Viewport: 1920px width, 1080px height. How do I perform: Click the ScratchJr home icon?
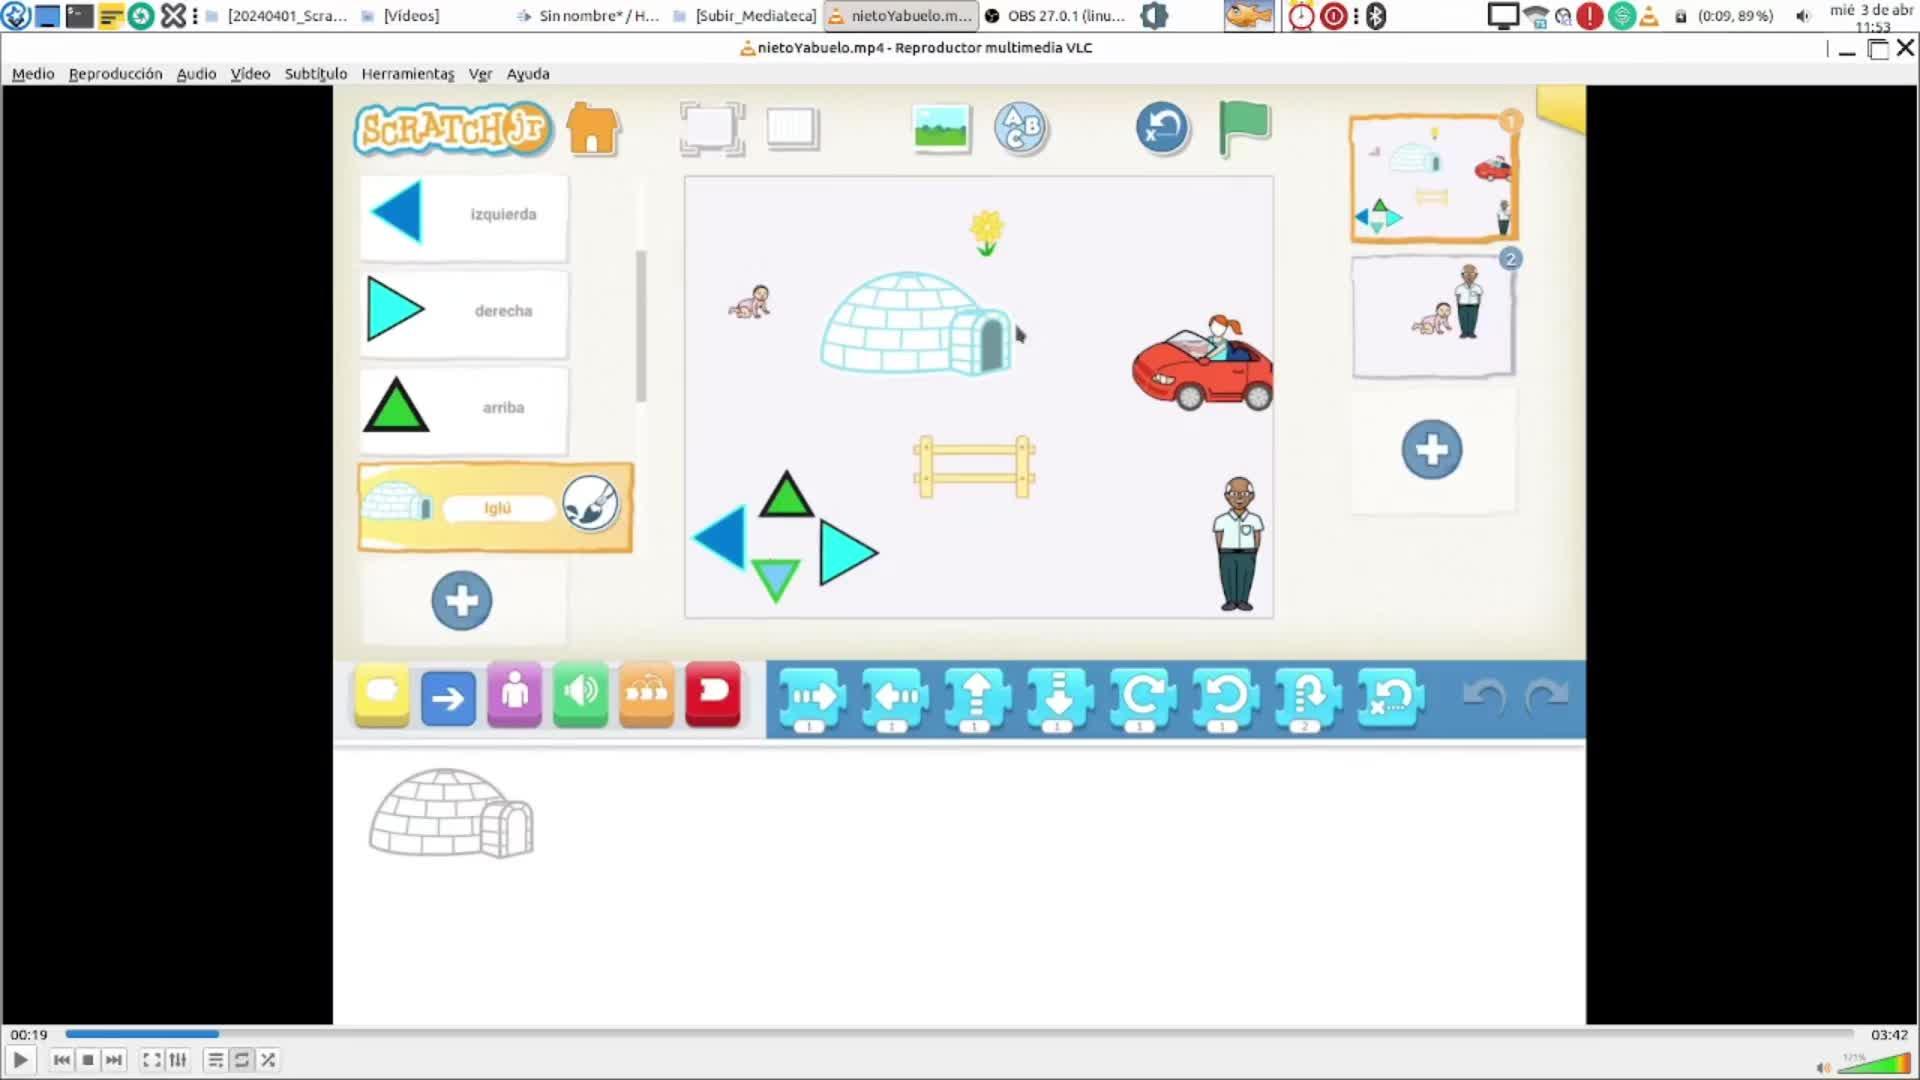[593, 129]
